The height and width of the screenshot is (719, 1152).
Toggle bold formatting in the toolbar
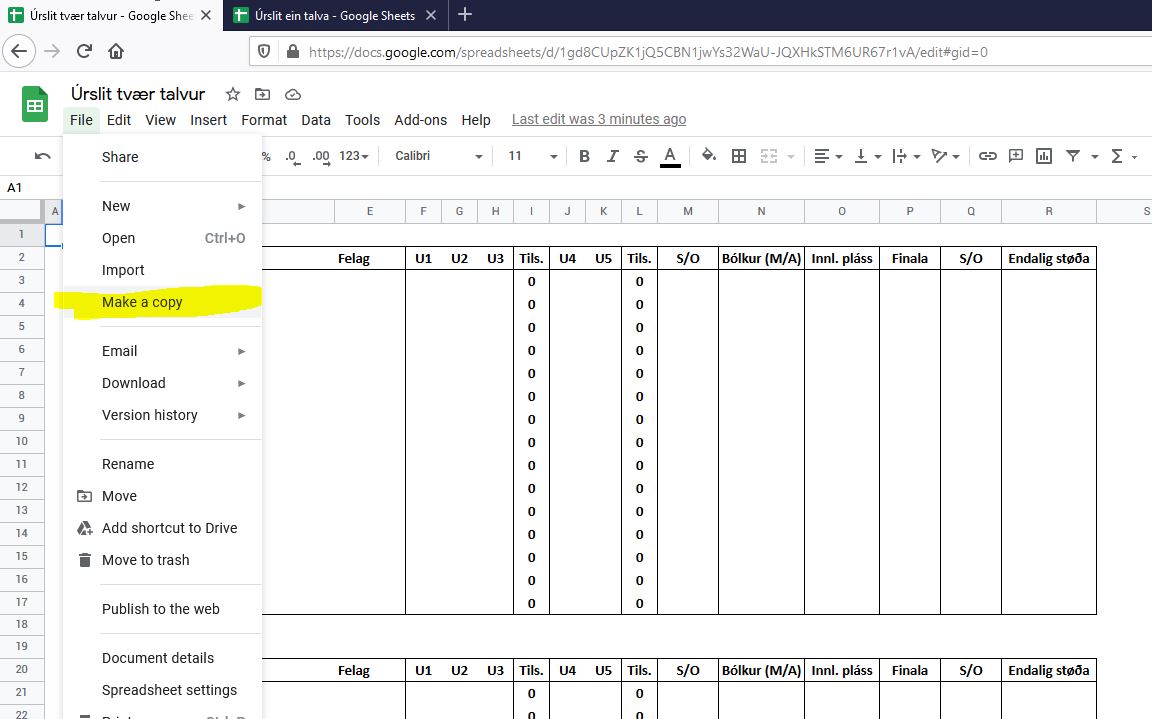[x=584, y=156]
